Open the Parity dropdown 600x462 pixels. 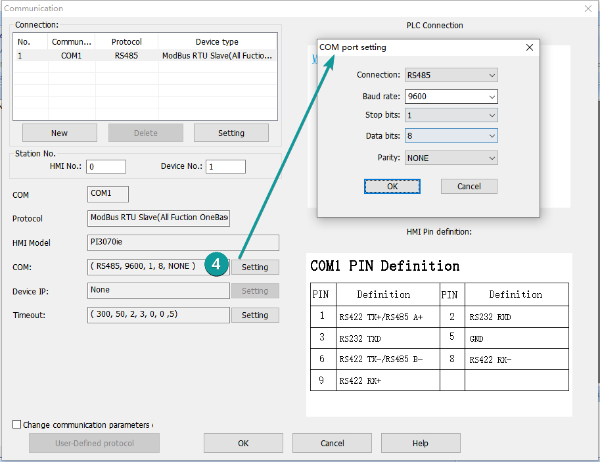(x=451, y=158)
